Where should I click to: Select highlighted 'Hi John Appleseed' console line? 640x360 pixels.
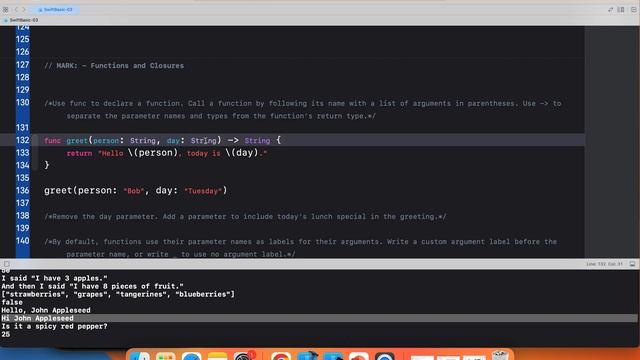click(x=319, y=318)
